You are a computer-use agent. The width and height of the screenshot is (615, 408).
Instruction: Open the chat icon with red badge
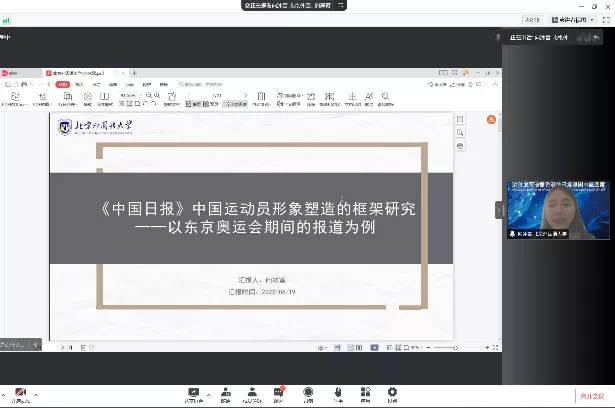[x=279, y=393]
